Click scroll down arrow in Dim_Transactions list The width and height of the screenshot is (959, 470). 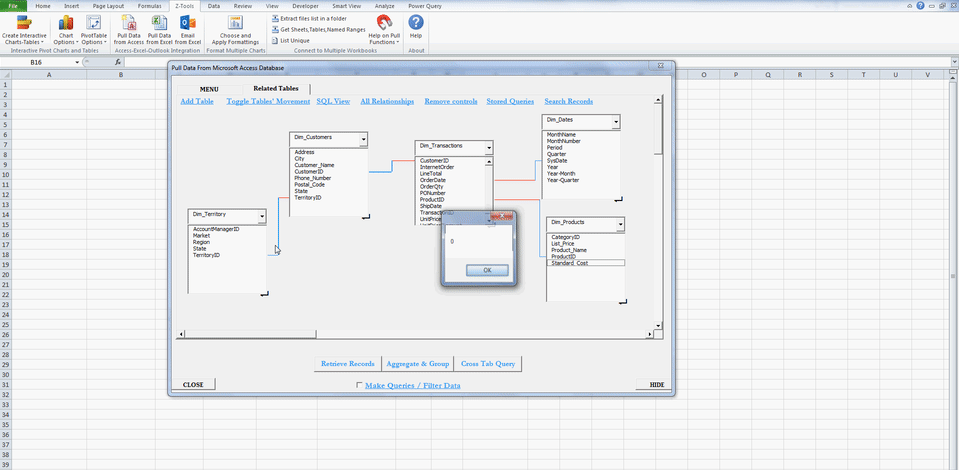point(489,220)
